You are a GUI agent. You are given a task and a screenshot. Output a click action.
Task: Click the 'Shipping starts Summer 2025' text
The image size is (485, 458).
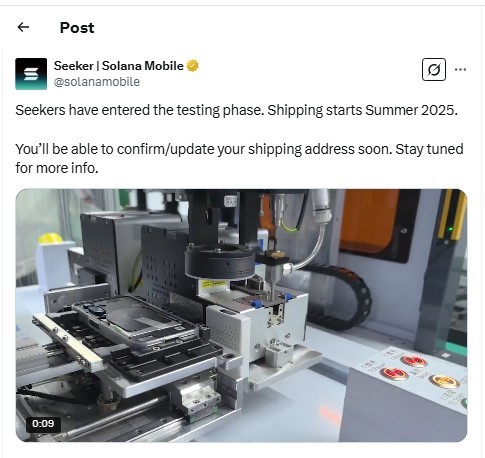click(363, 110)
